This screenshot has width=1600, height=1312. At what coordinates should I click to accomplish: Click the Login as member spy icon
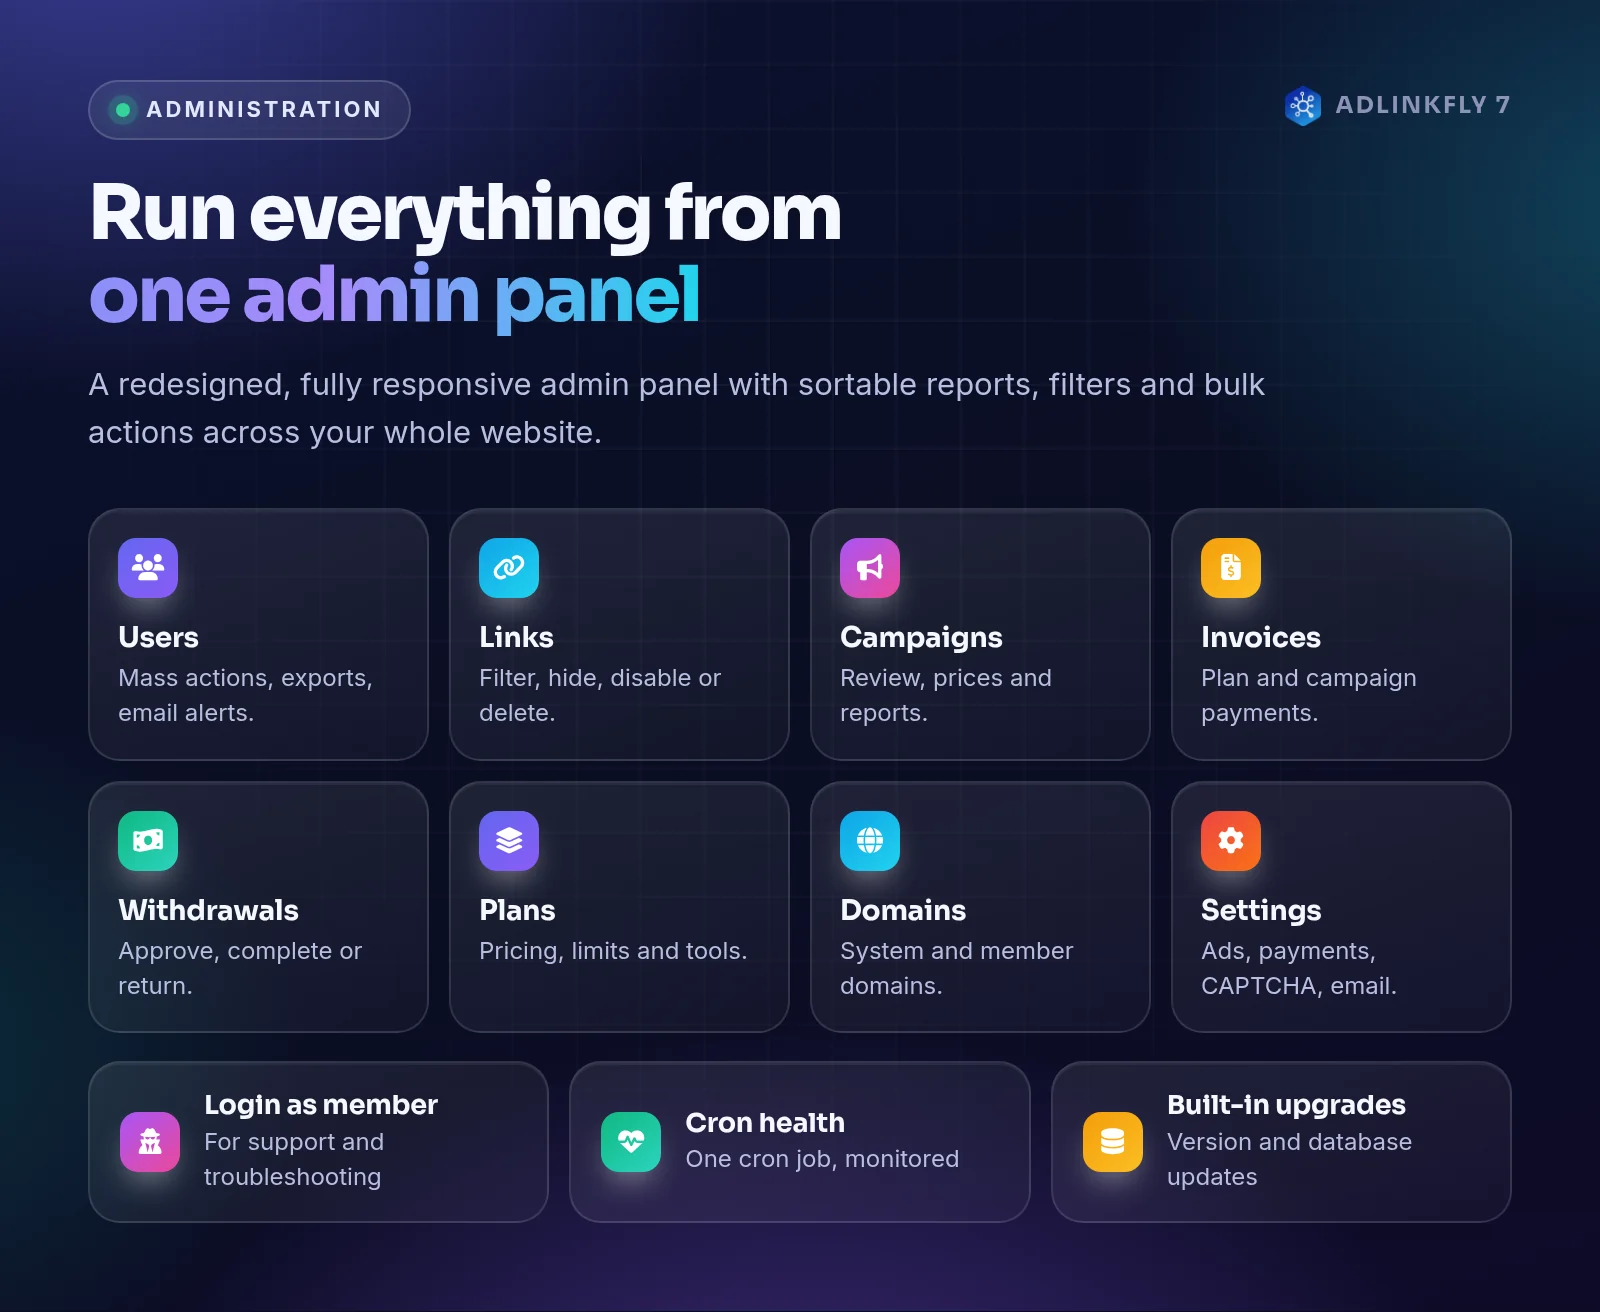tap(150, 1142)
